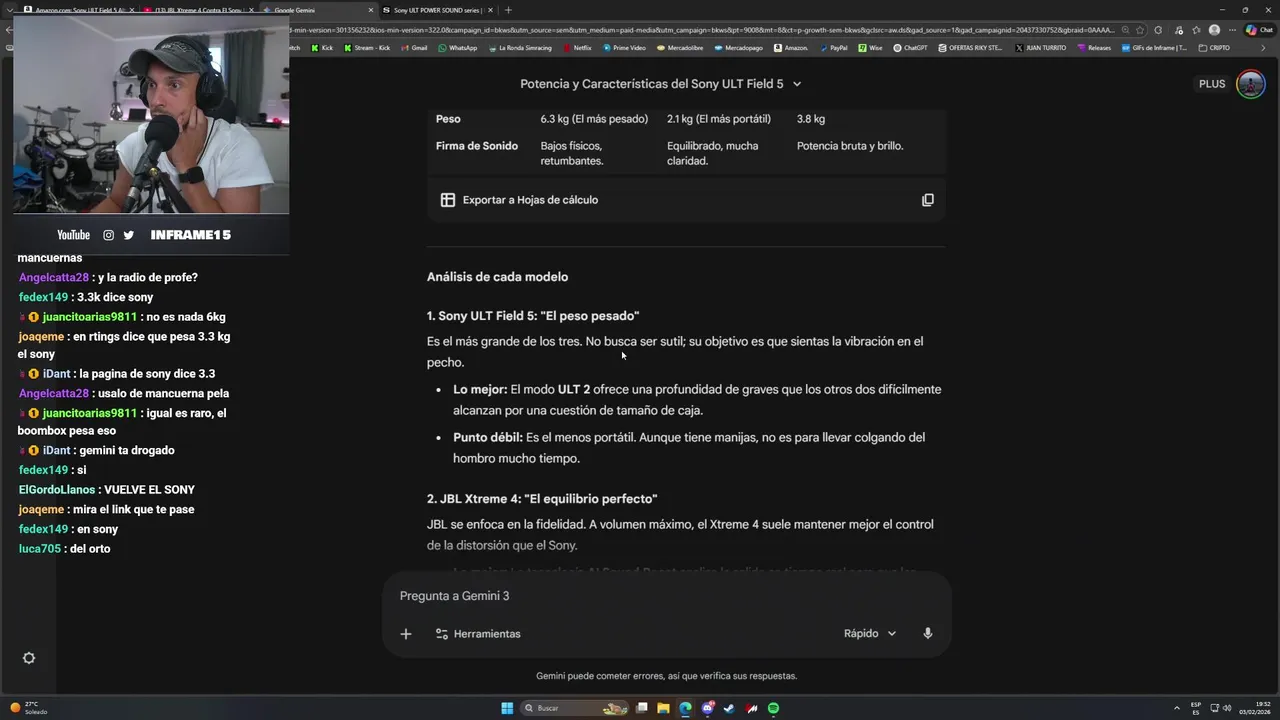Click the YouTube logo on stream overlay

click(73, 235)
